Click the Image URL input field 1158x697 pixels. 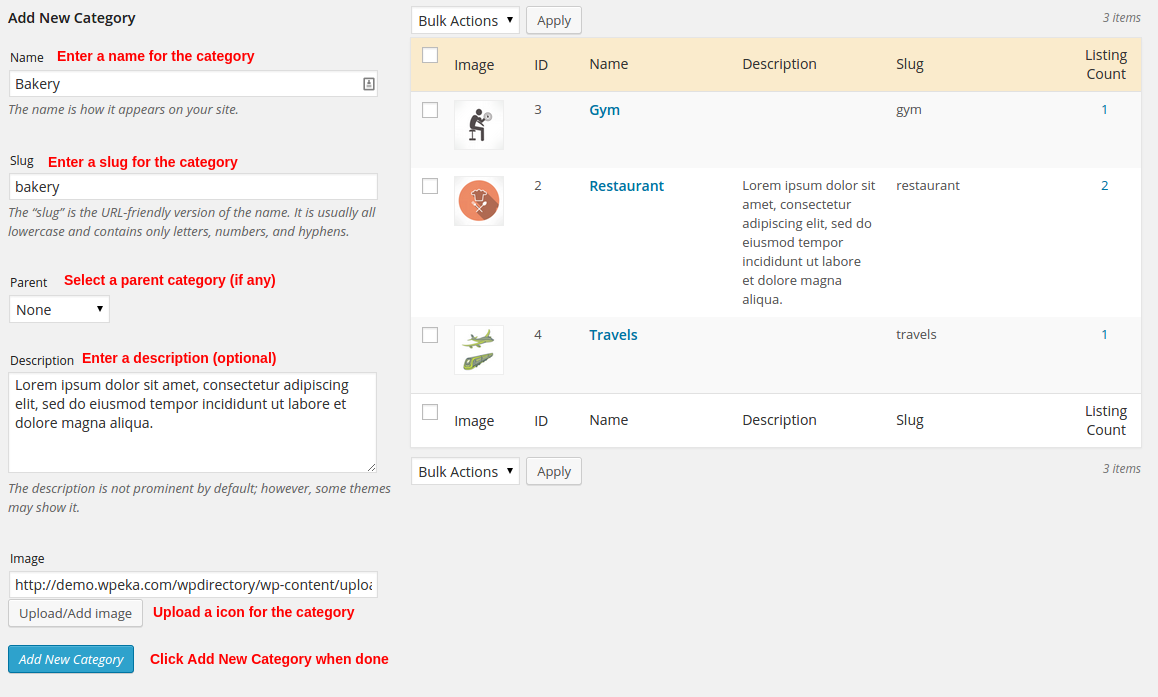tap(193, 585)
